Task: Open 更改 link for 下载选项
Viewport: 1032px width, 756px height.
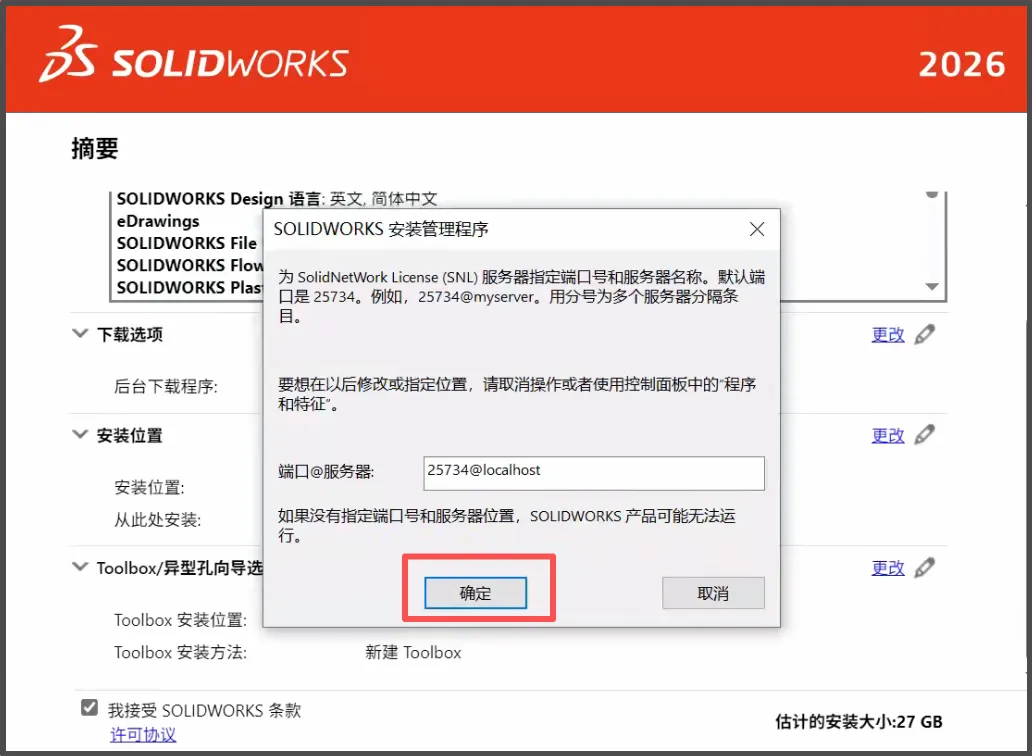Action: coord(888,334)
